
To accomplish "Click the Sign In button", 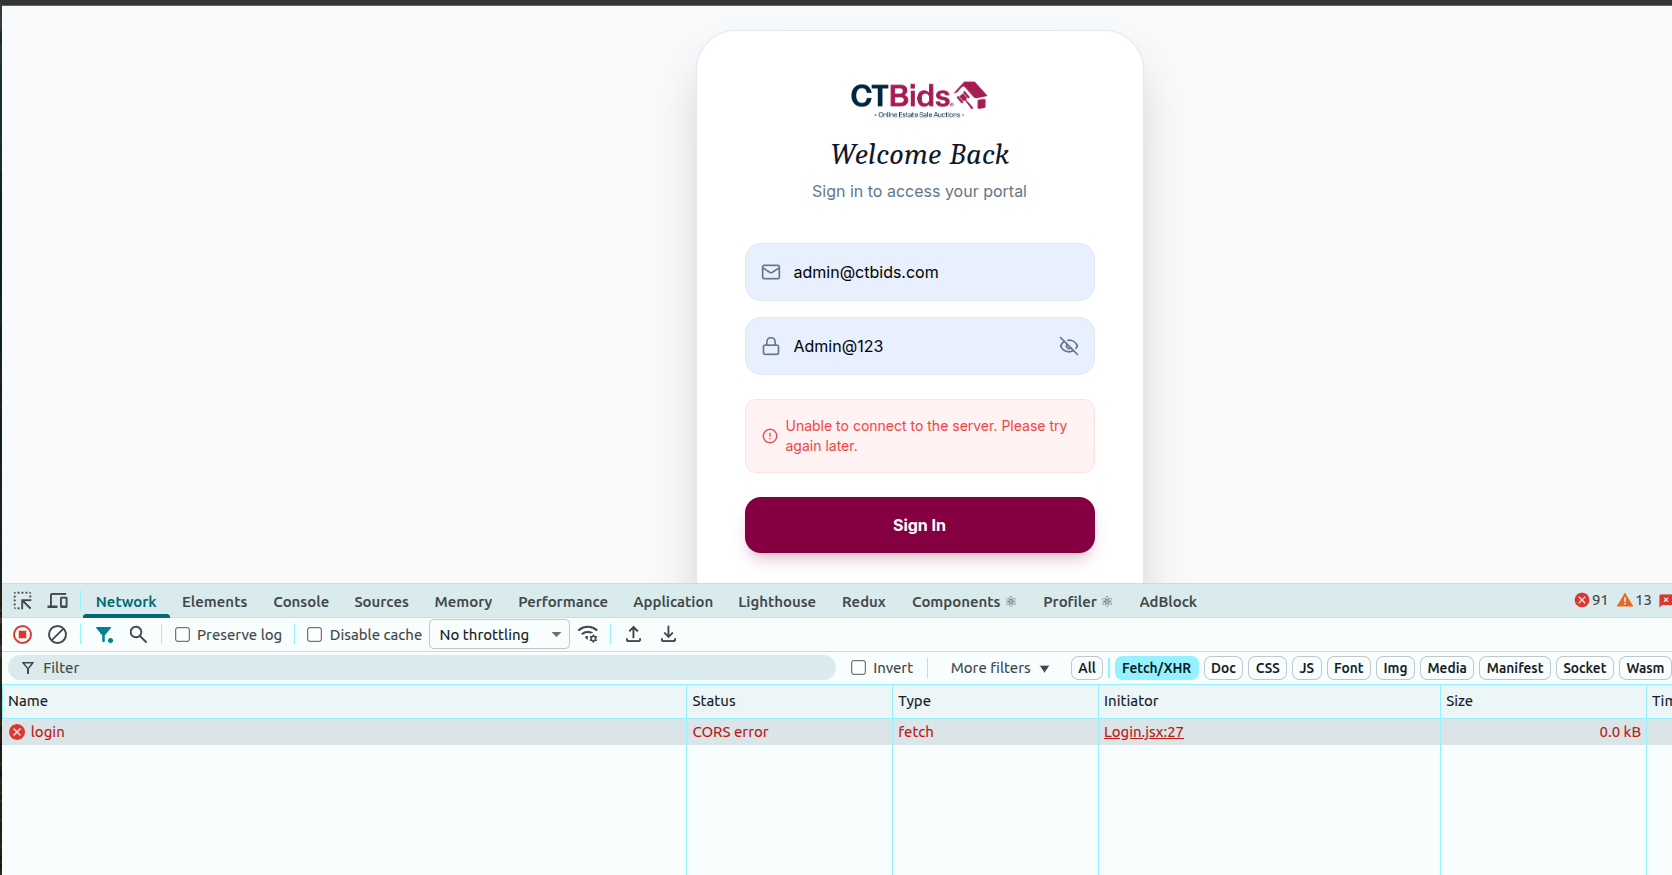I will click(x=919, y=525).
